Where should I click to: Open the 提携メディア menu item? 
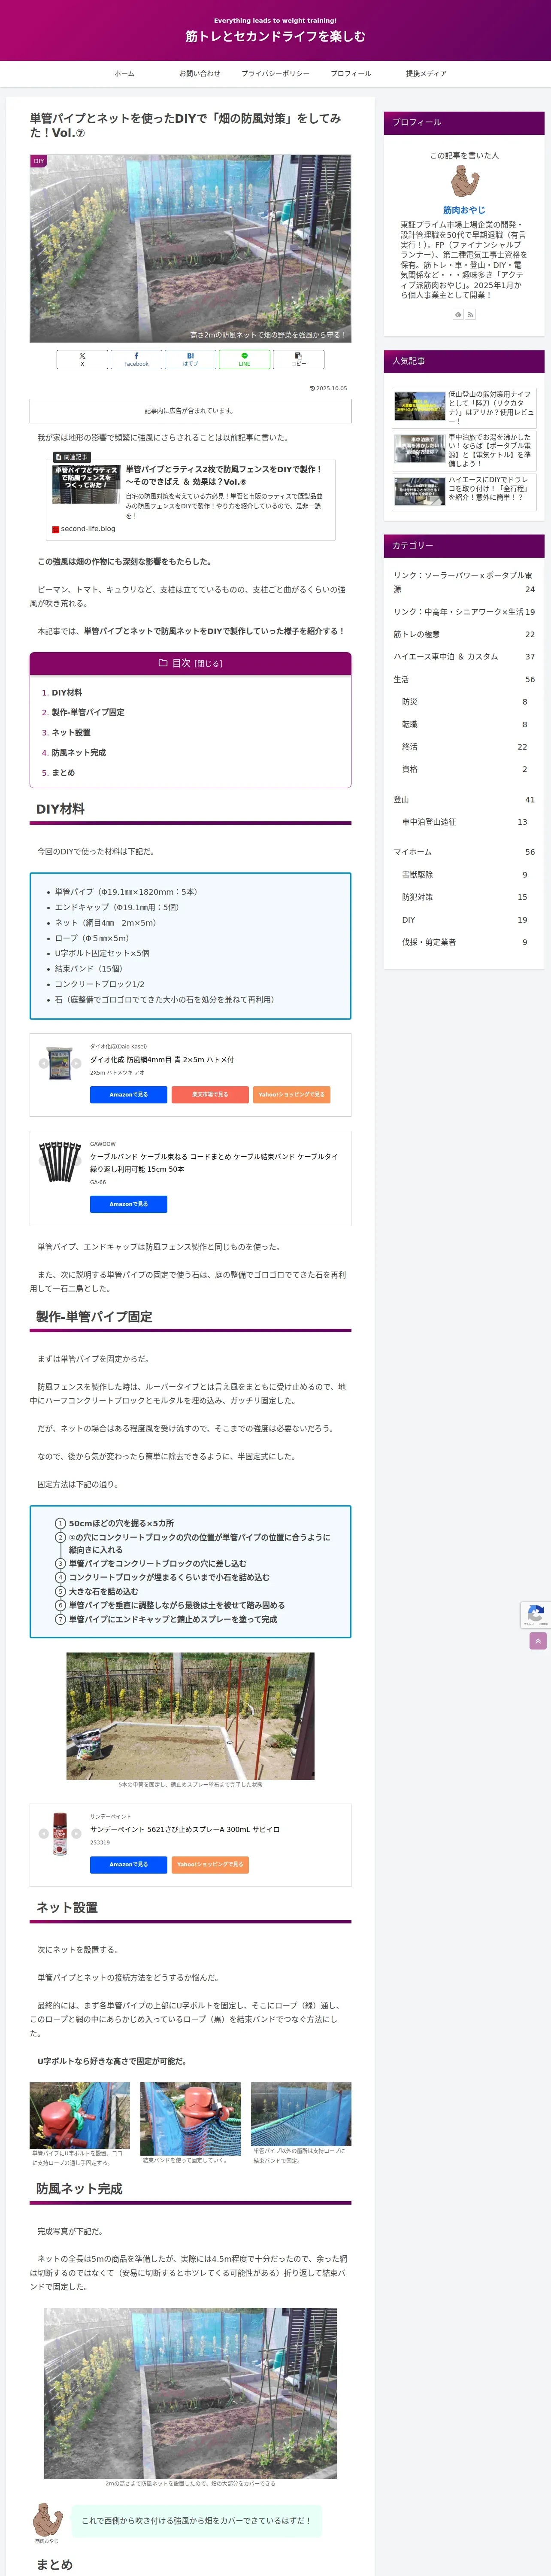(426, 73)
